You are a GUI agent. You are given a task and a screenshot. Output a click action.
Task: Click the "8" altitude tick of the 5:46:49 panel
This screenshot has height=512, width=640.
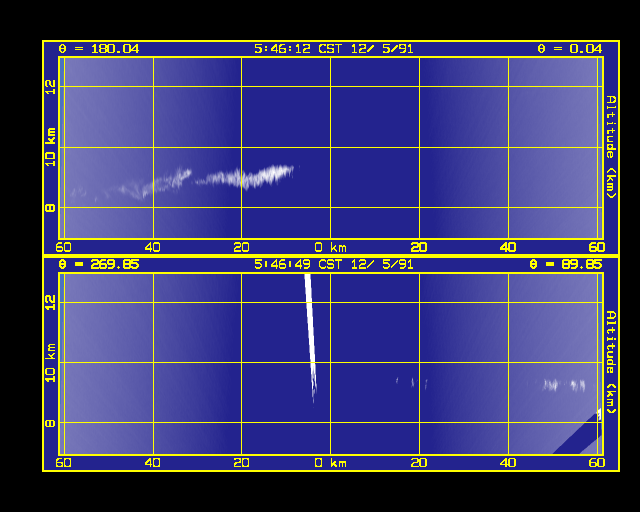[50, 423]
